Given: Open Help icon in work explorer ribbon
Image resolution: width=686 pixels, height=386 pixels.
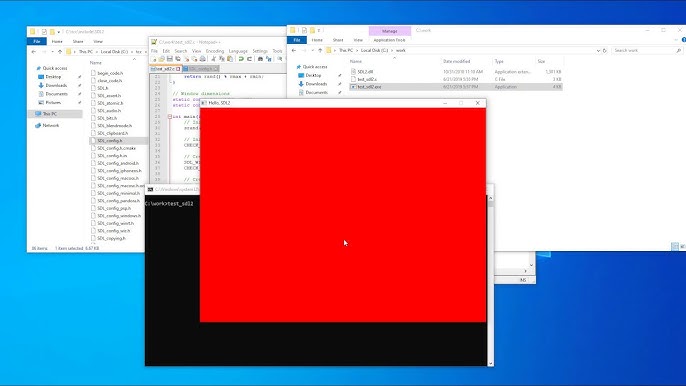Looking at the screenshot, I should pyautogui.click(x=683, y=40).
